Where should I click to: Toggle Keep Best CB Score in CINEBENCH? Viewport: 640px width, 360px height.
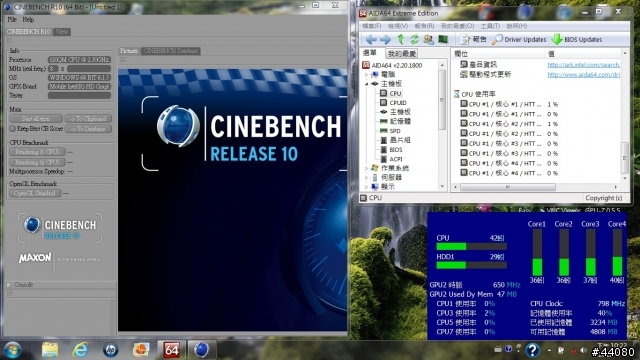click(12, 129)
